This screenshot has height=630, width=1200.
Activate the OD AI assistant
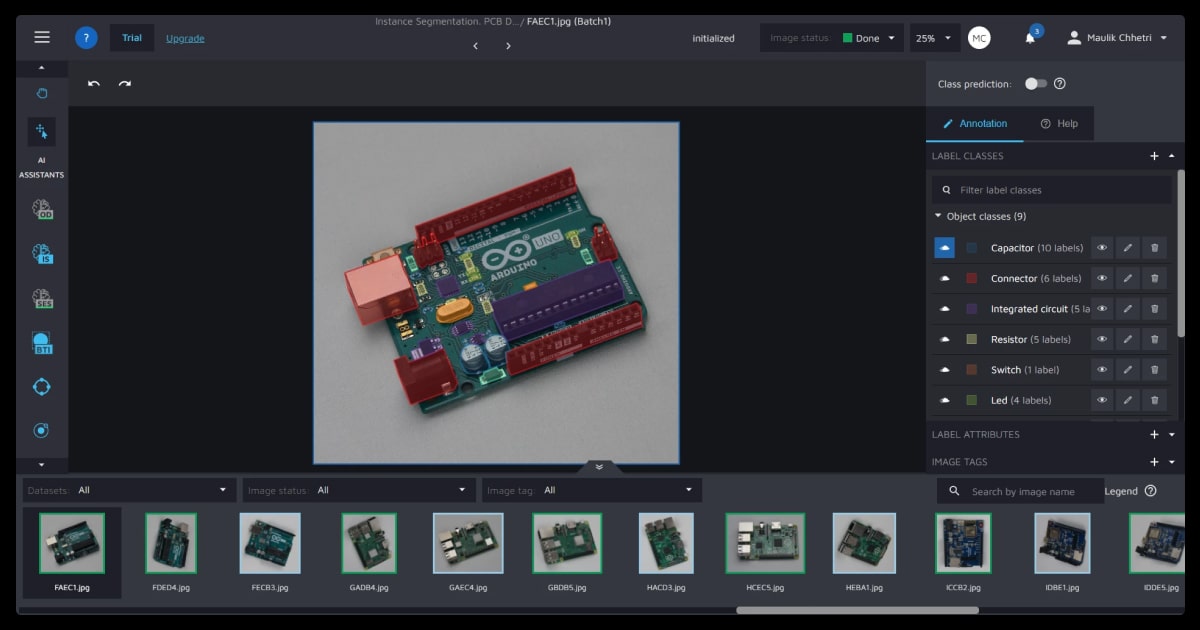pyautogui.click(x=42, y=209)
